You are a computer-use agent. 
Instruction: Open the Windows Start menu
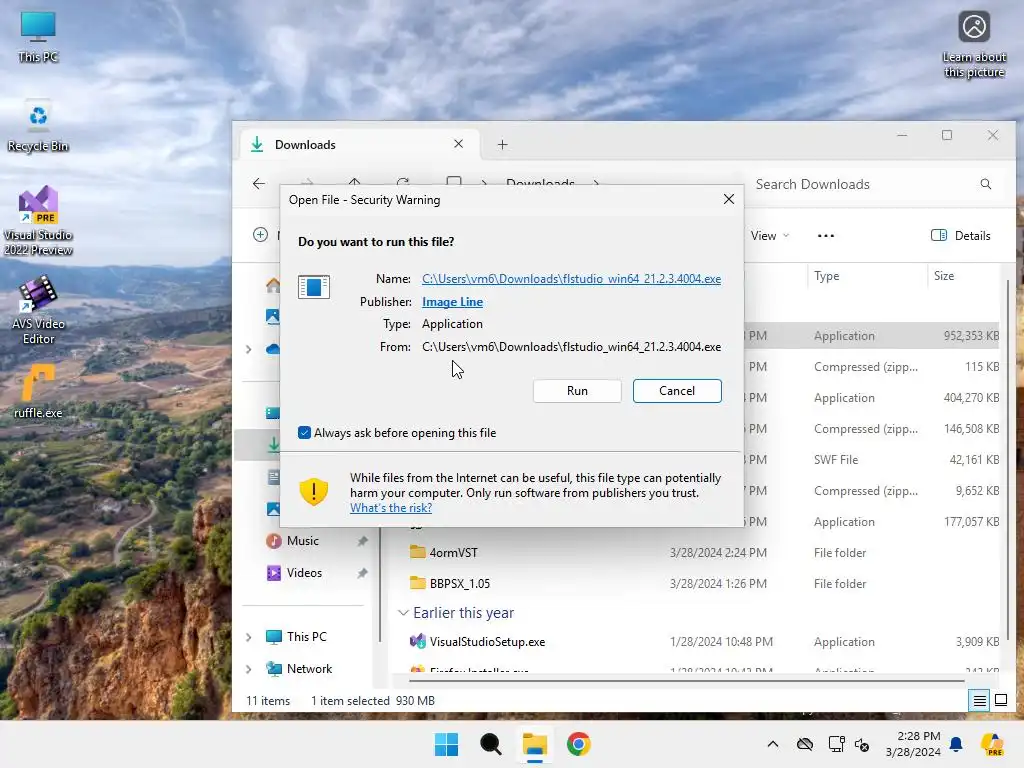[x=446, y=744]
